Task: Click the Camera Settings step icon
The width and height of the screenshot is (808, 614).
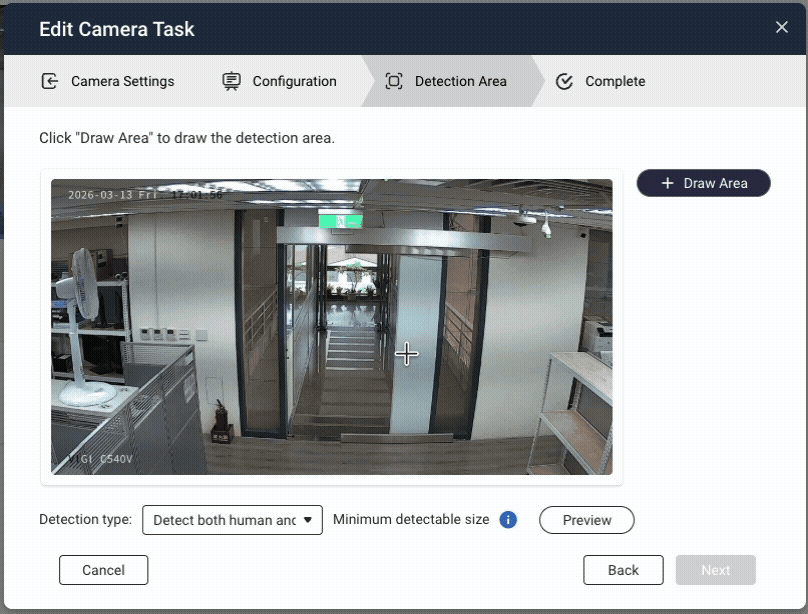Action: (x=49, y=81)
